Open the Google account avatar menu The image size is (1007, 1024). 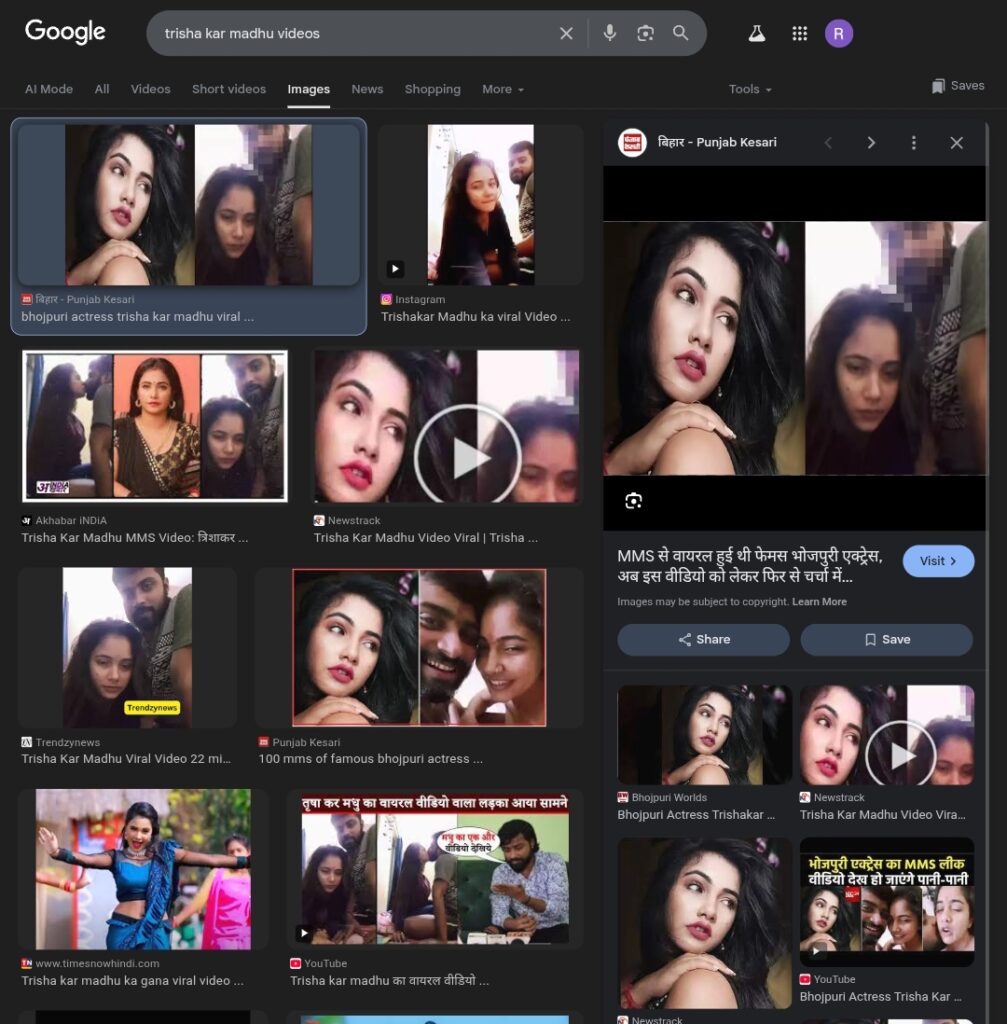[838, 33]
